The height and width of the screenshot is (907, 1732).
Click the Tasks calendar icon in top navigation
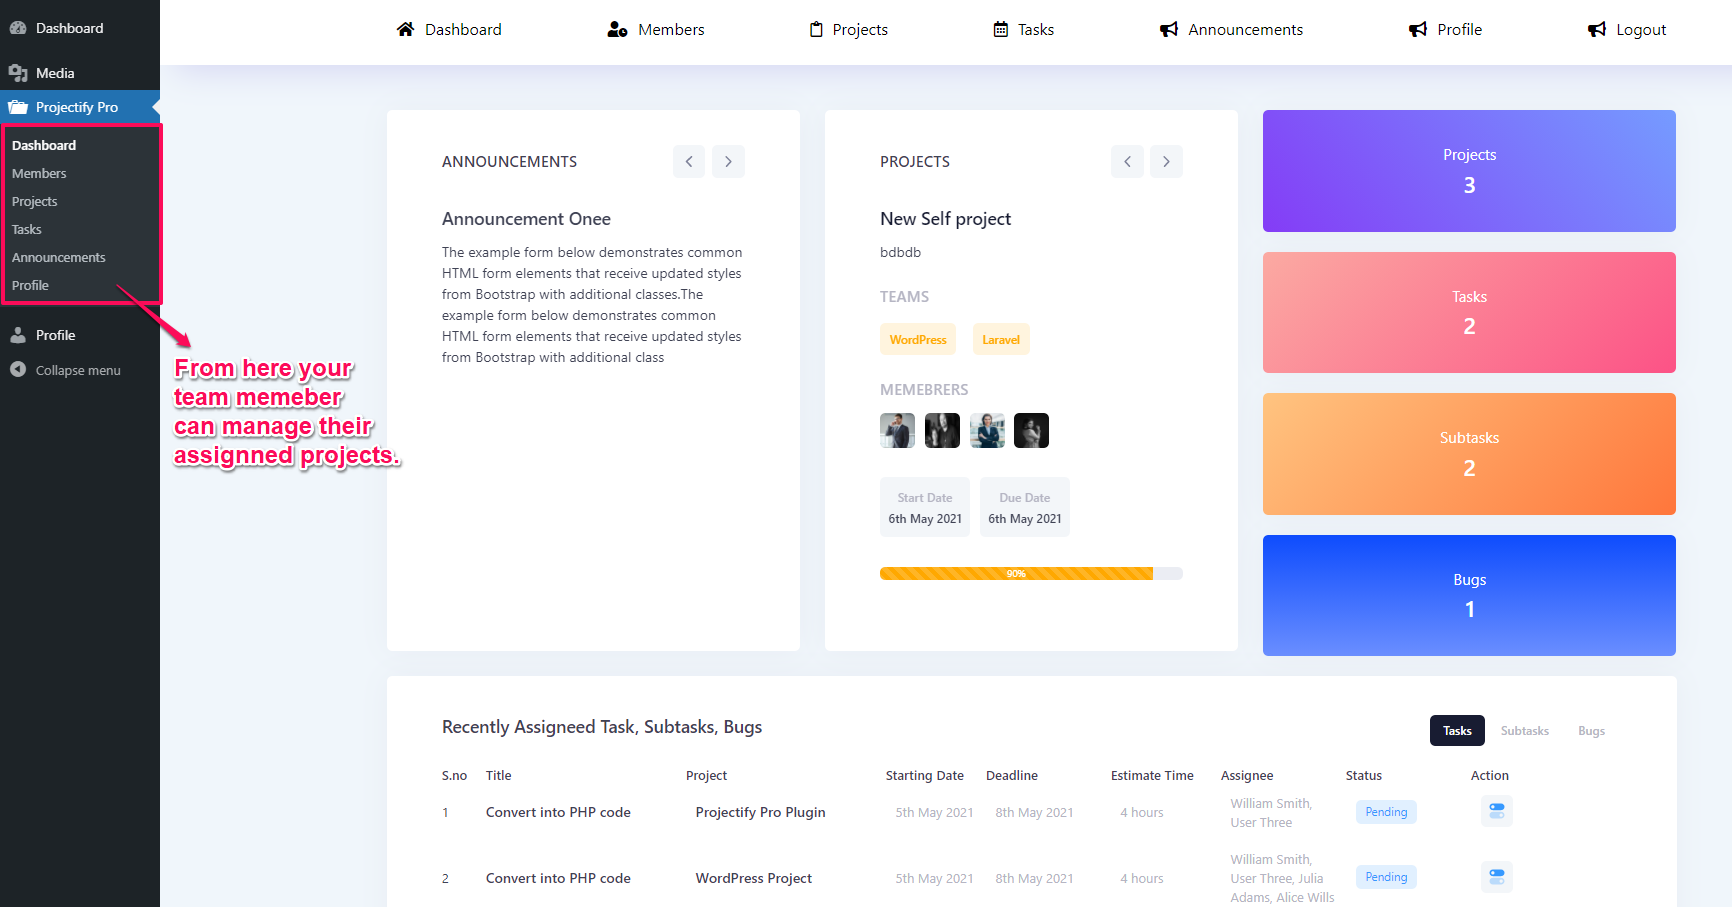[x=1000, y=29]
